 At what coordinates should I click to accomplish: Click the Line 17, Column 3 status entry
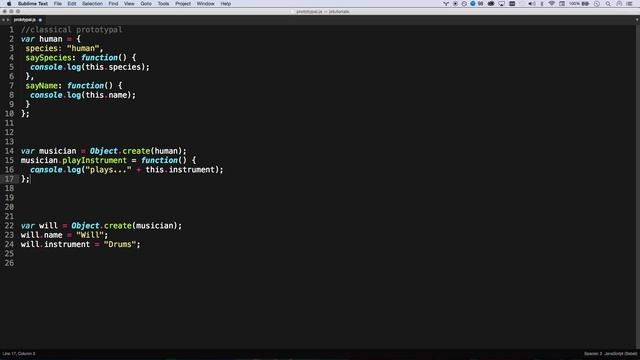pos(19,353)
